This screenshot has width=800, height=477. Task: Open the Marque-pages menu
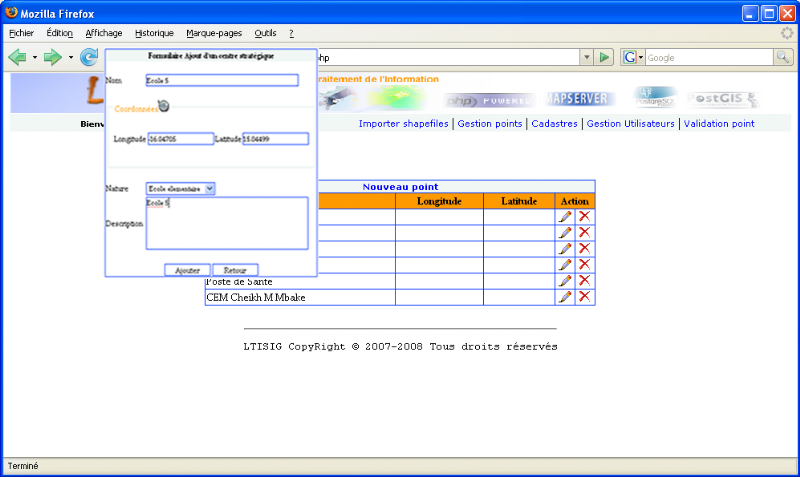[x=214, y=33]
